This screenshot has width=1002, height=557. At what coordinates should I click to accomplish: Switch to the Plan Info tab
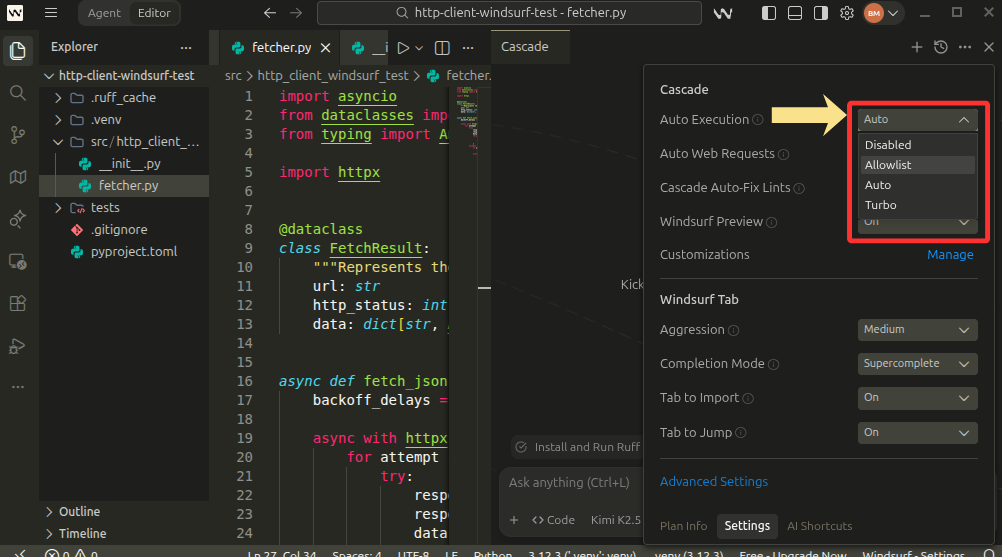683,526
